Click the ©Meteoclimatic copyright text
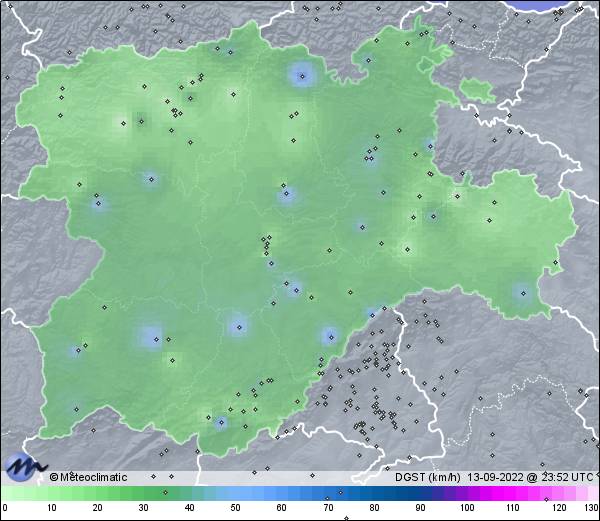The image size is (600, 521). pos(88,477)
